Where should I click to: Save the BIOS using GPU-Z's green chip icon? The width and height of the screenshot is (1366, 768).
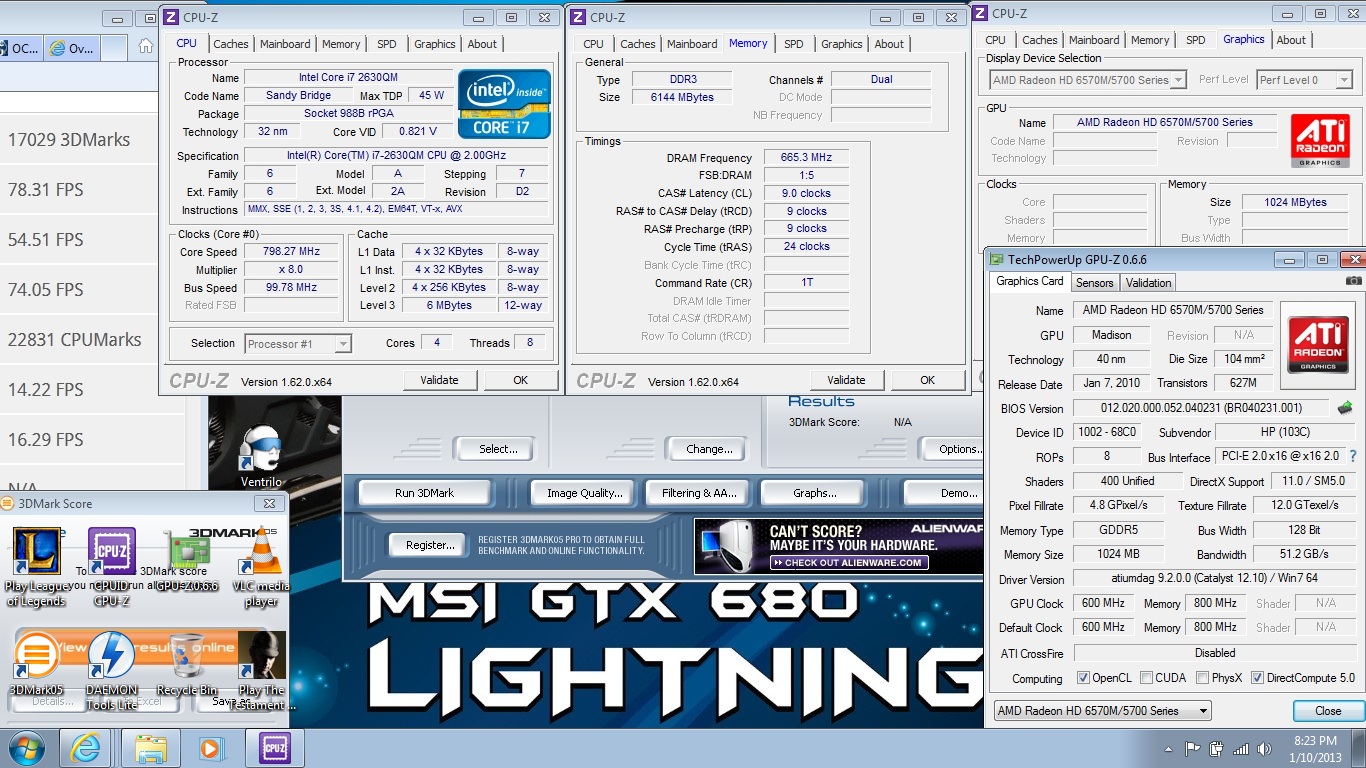(1345, 408)
